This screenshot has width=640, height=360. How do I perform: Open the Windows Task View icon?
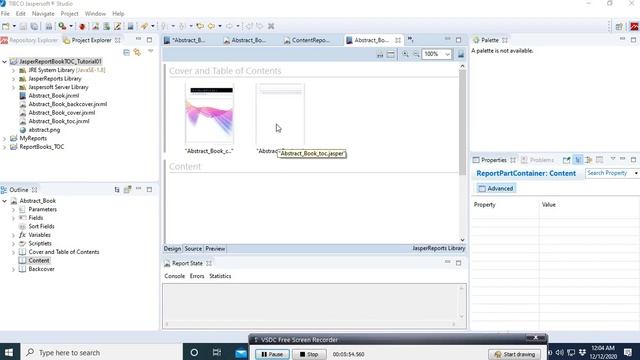tap(217, 352)
